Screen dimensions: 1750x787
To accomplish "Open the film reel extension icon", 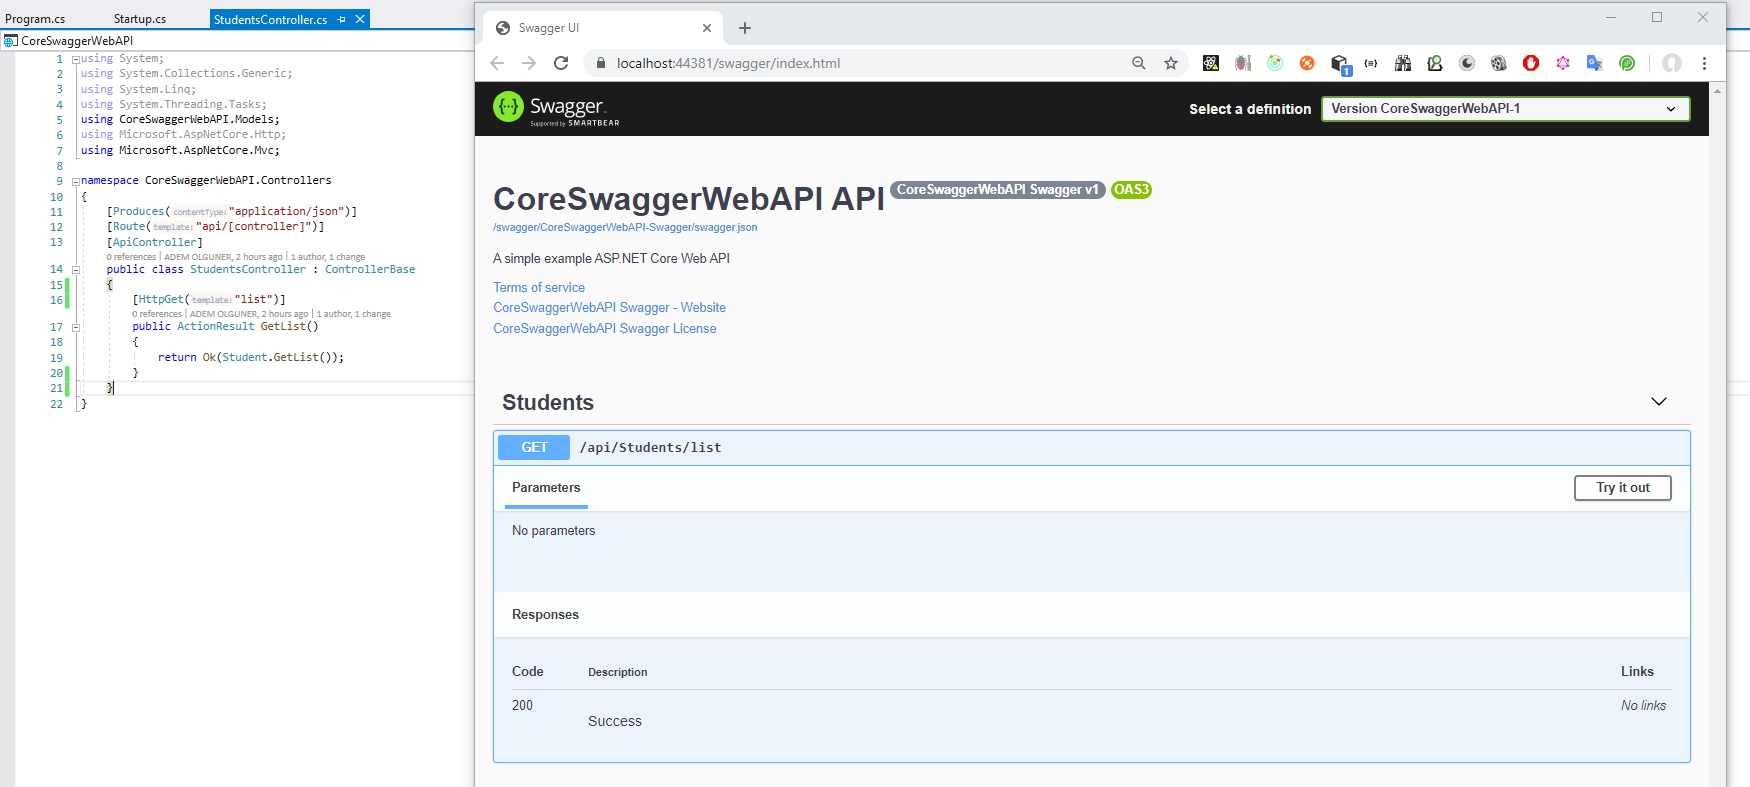I will [1499, 63].
